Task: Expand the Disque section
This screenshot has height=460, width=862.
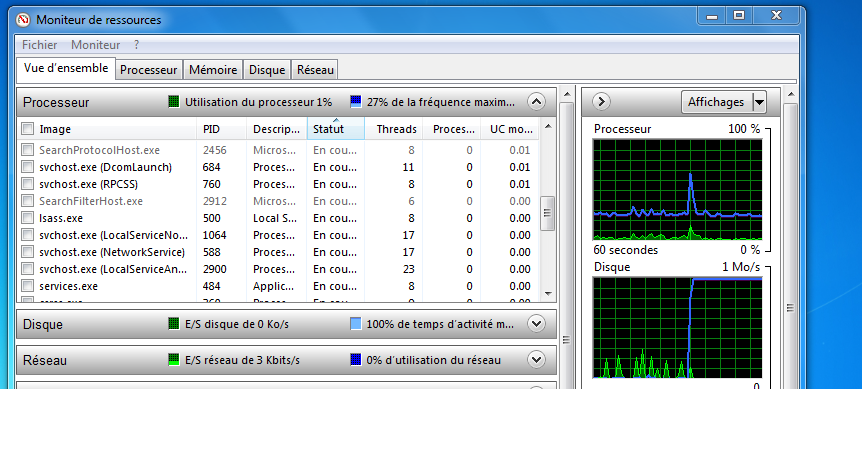Action: [x=536, y=324]
